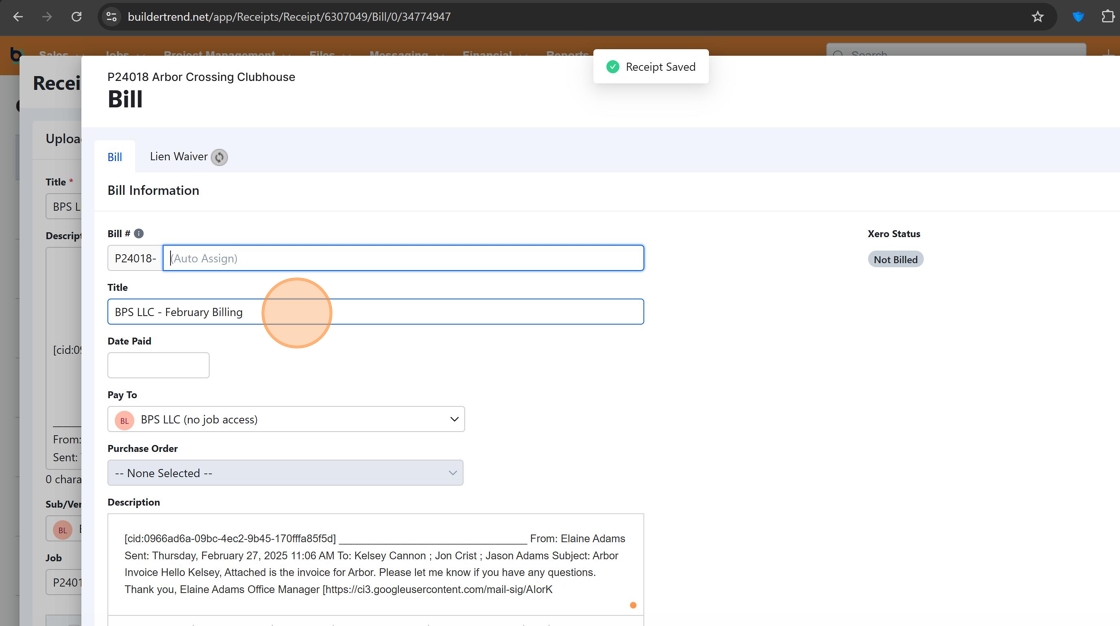Click the browser forward arrow
1120x626 pixels.
click(x=47, y=16)
